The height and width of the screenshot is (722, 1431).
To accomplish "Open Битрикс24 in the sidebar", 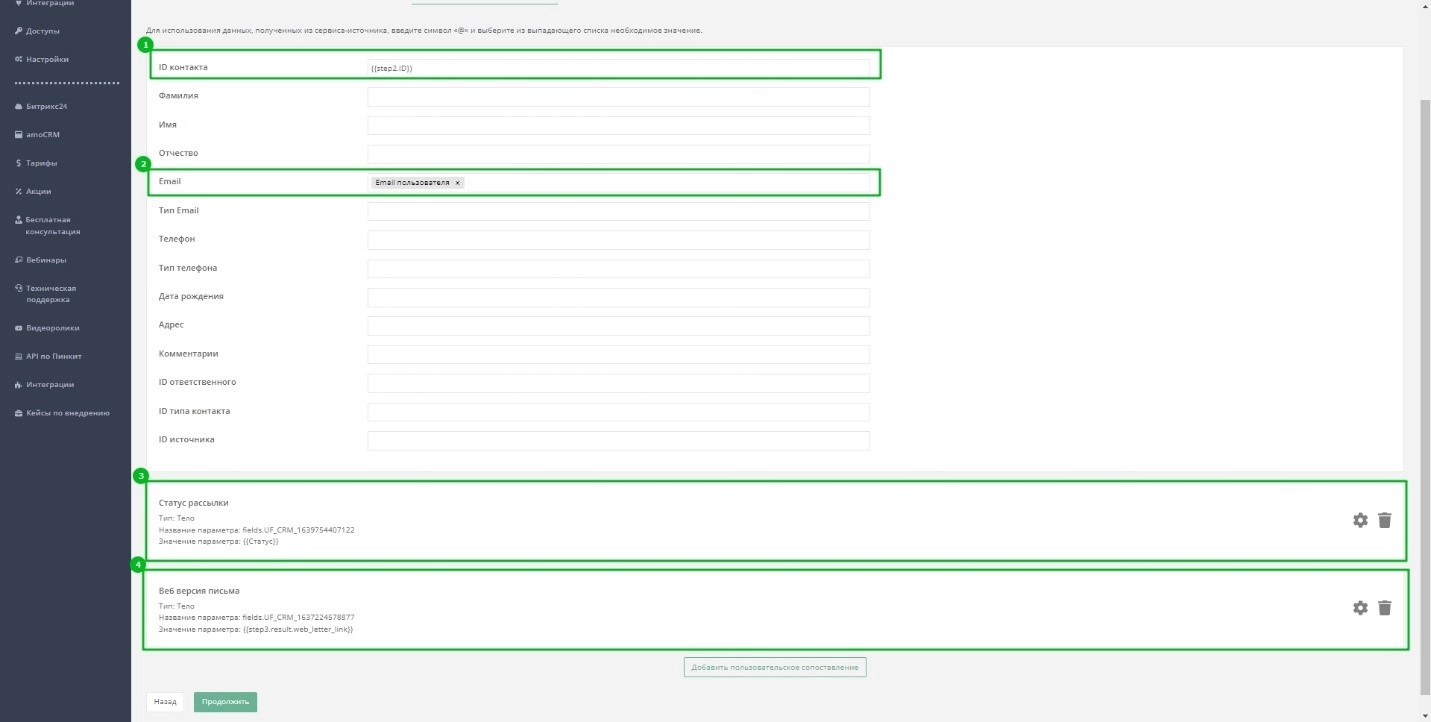I will point(46,106).
